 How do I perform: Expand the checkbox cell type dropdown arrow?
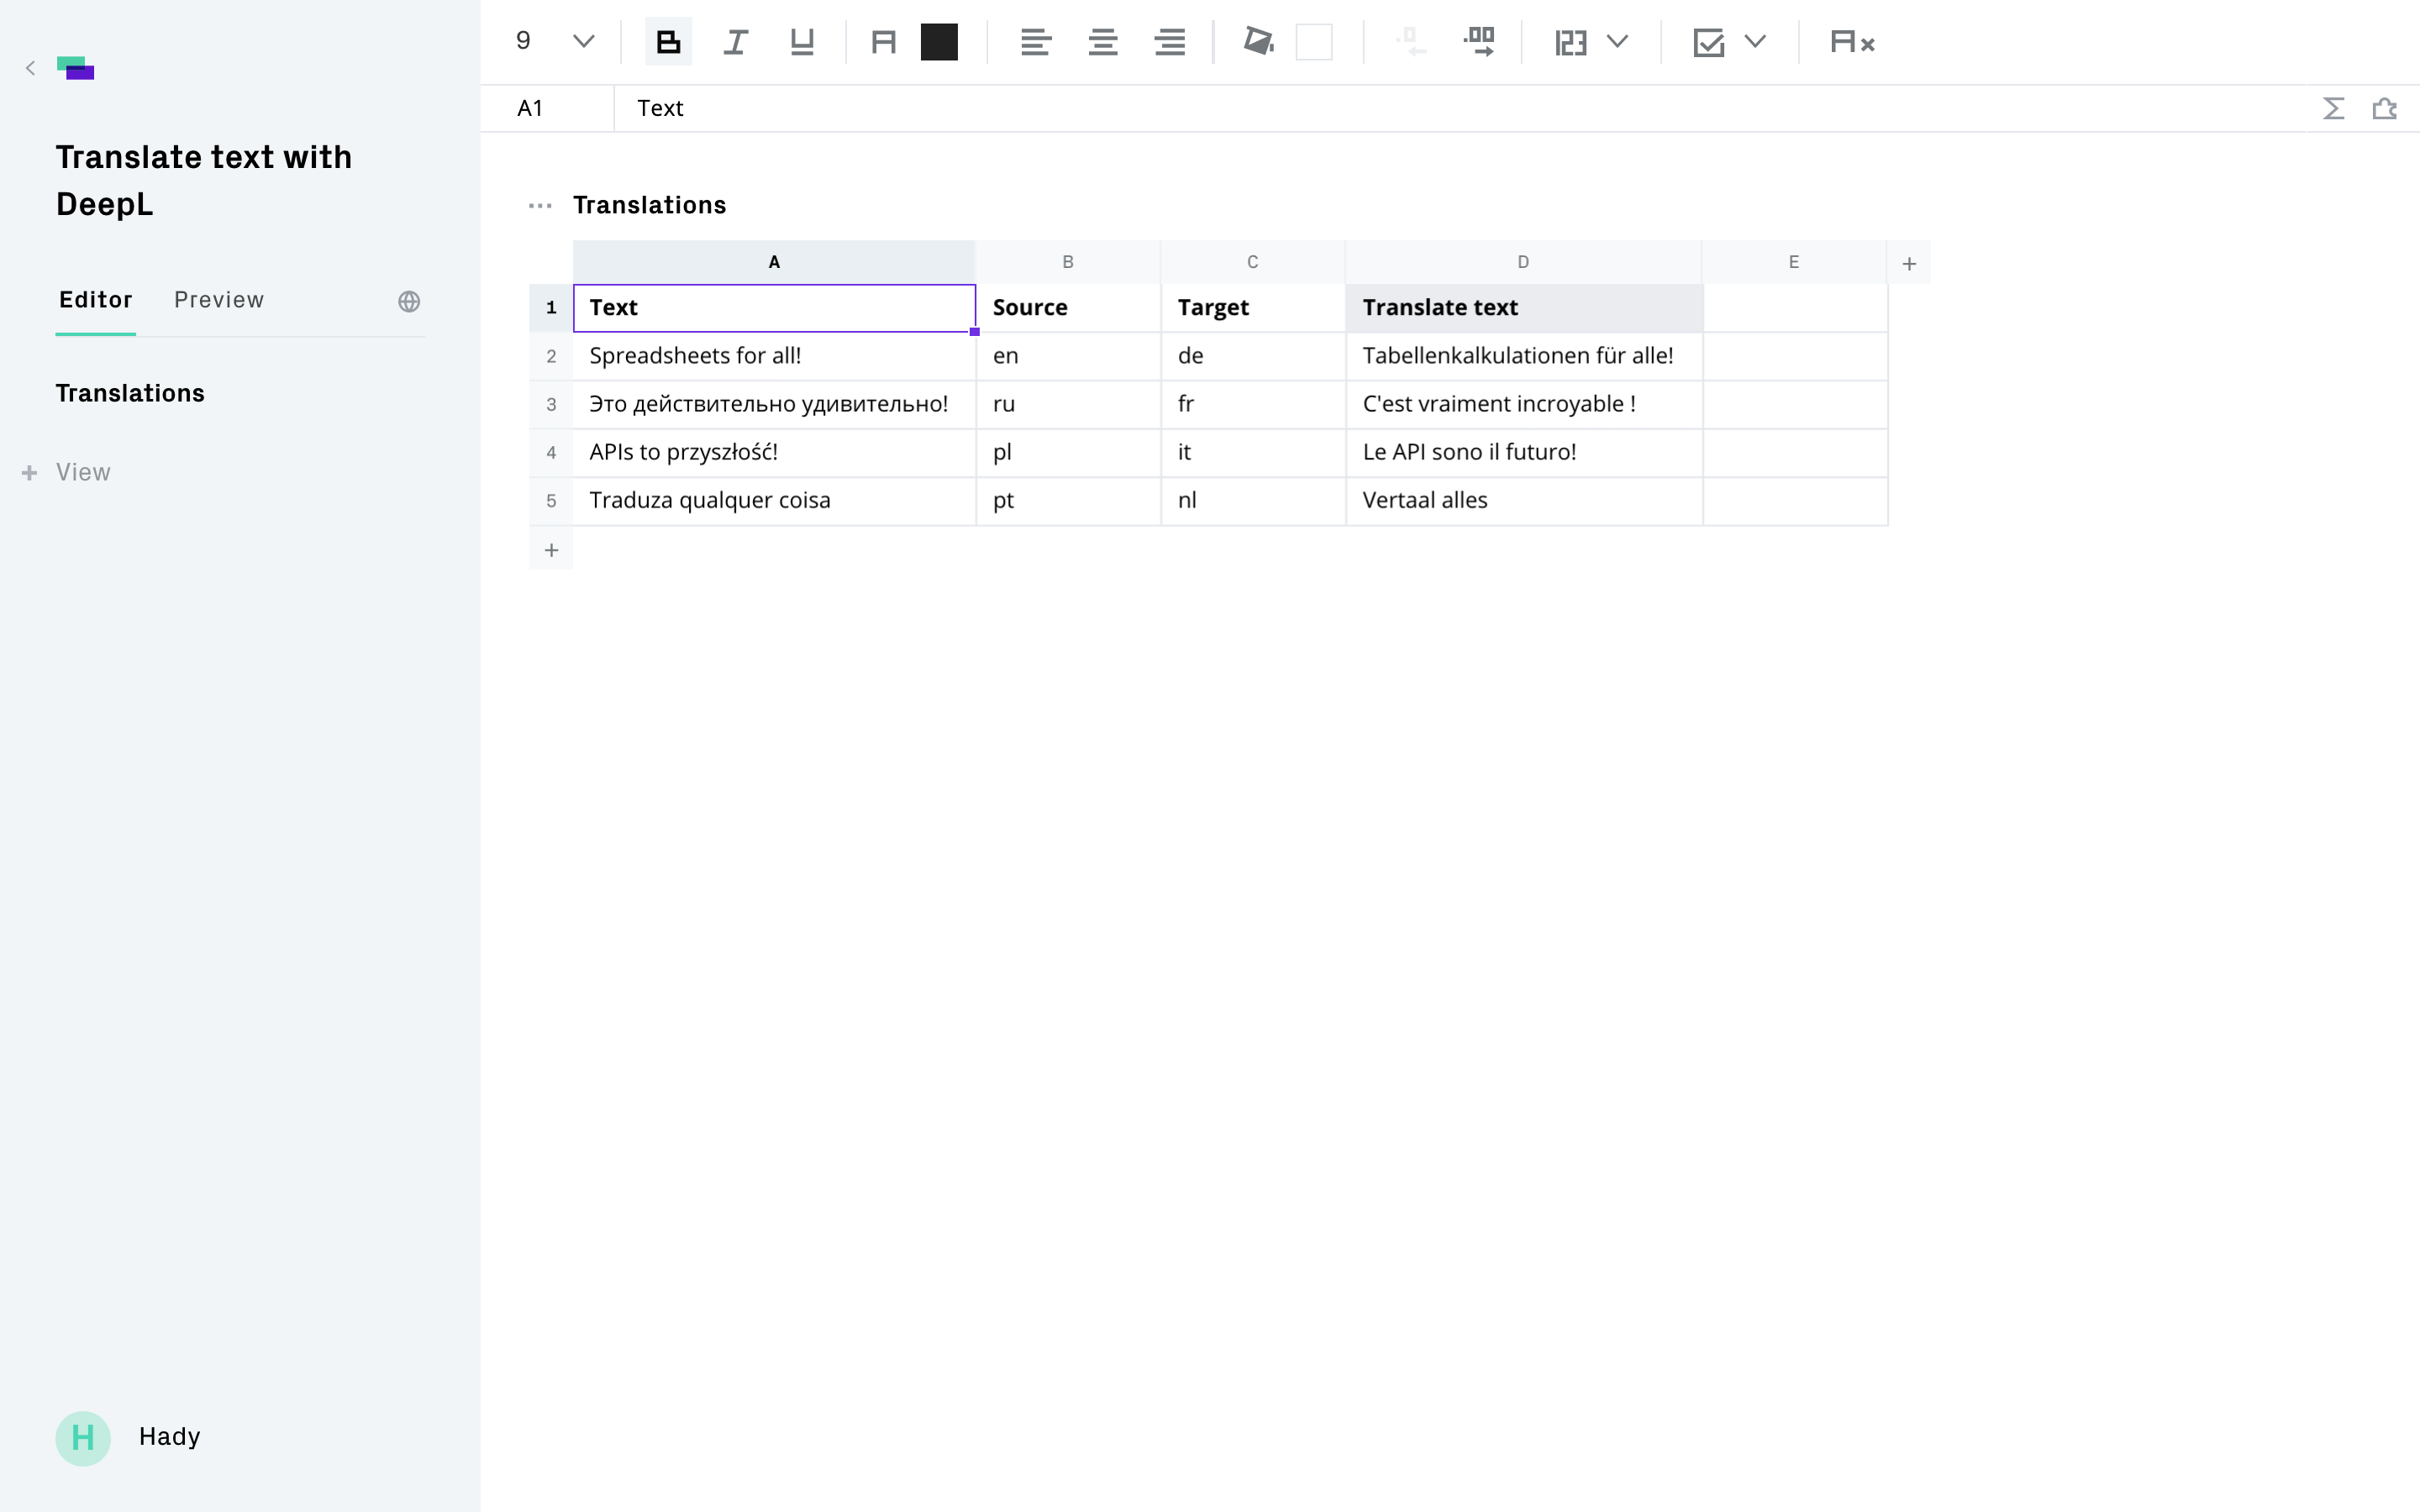(x=1755, y=42)
